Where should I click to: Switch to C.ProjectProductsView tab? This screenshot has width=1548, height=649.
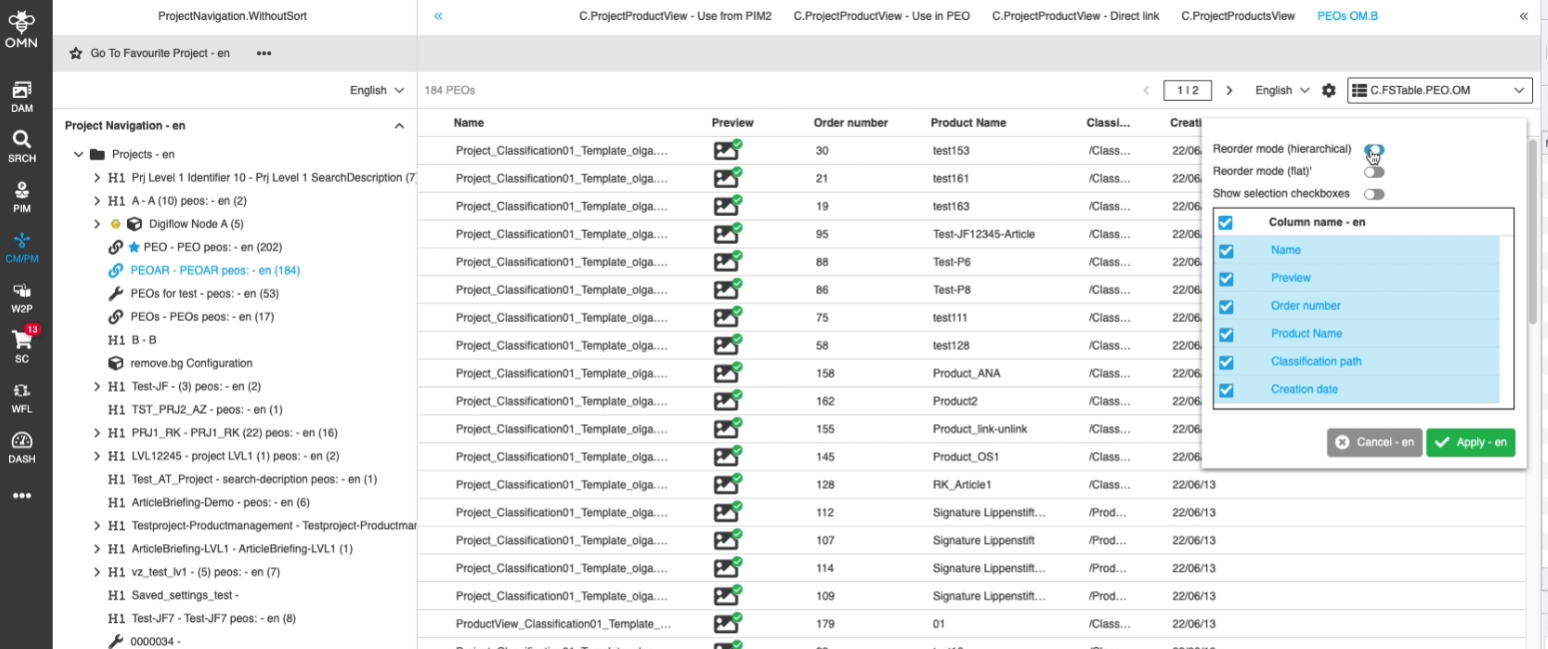click(x=1238, y=16)
